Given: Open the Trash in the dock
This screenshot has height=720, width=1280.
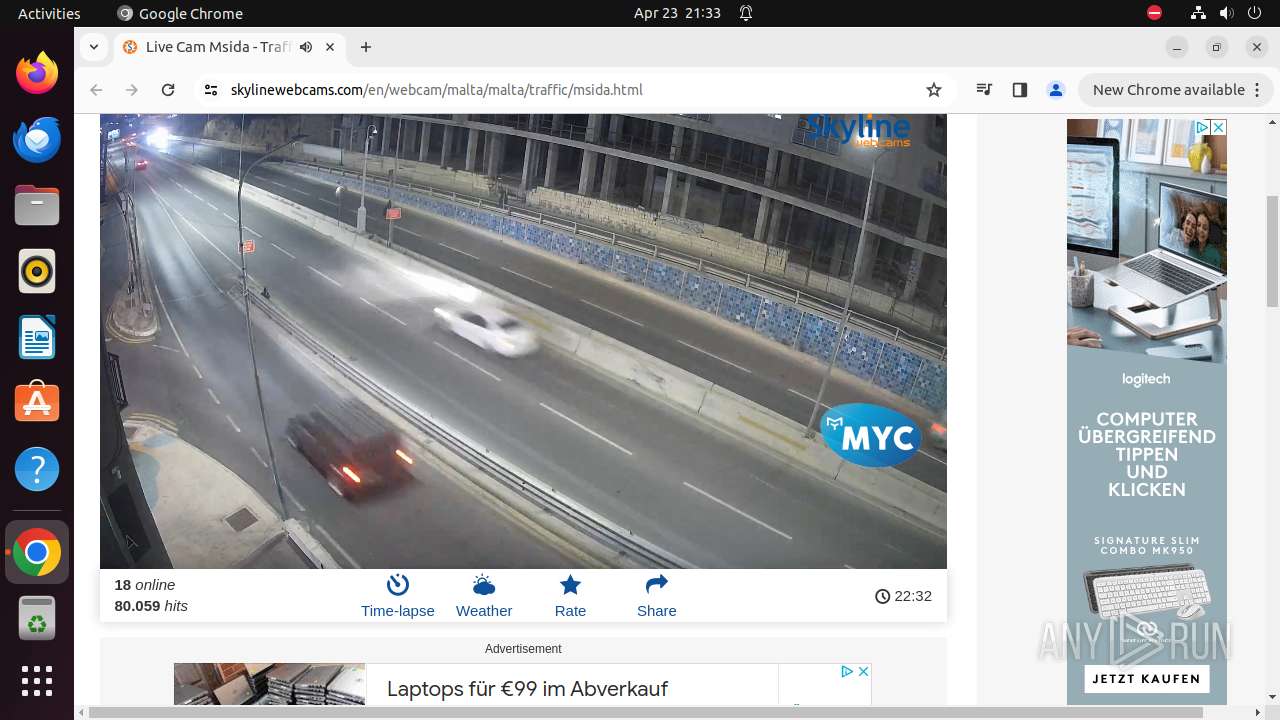Looking at the screenshot, I should click(x=37, y=619).
